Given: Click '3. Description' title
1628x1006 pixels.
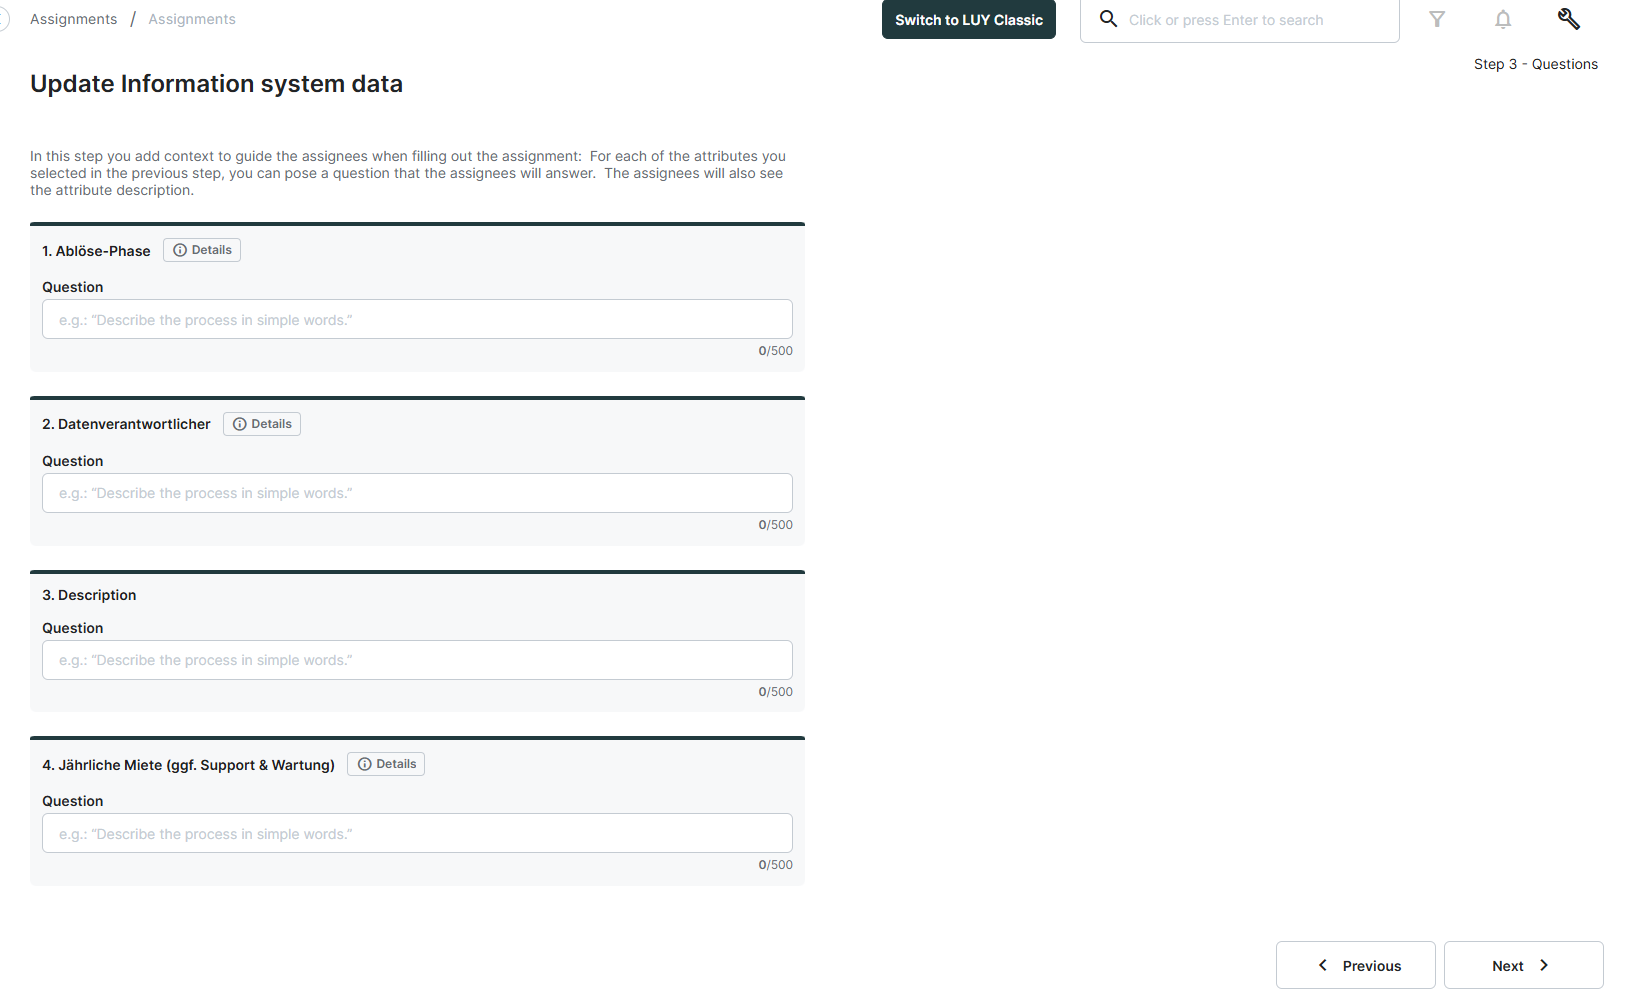Looking at the screenshot, I should coord(89,595).
